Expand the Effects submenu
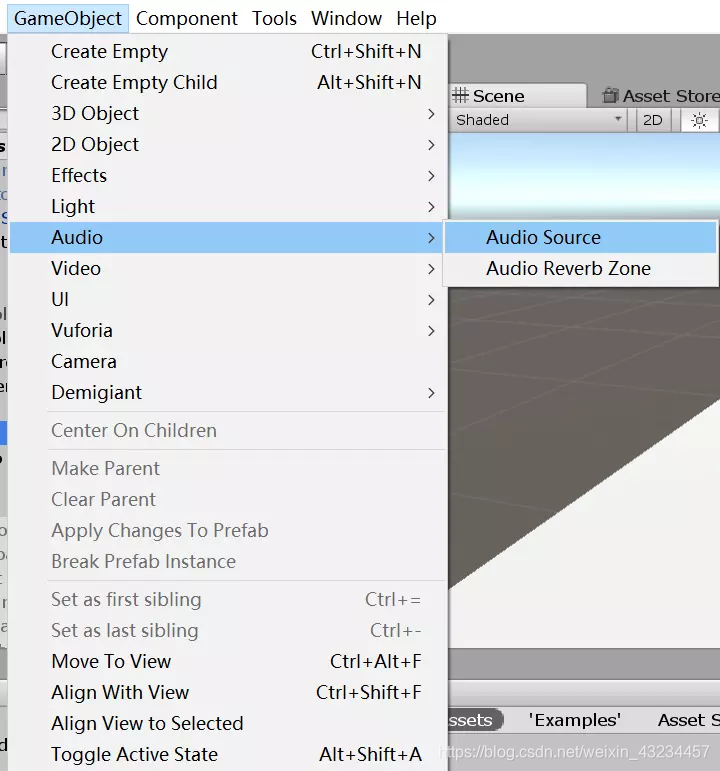Screen dimensions: 720x771 point(228,176)
